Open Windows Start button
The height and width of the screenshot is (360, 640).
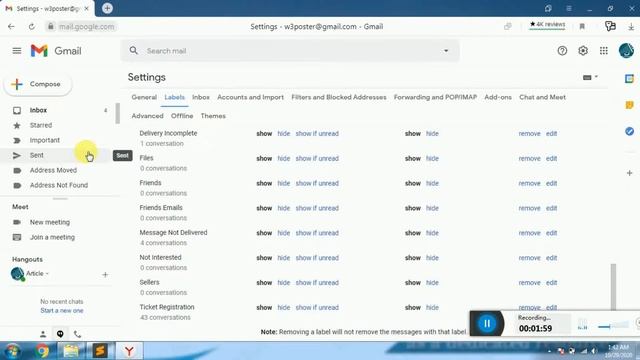[12, 351]
